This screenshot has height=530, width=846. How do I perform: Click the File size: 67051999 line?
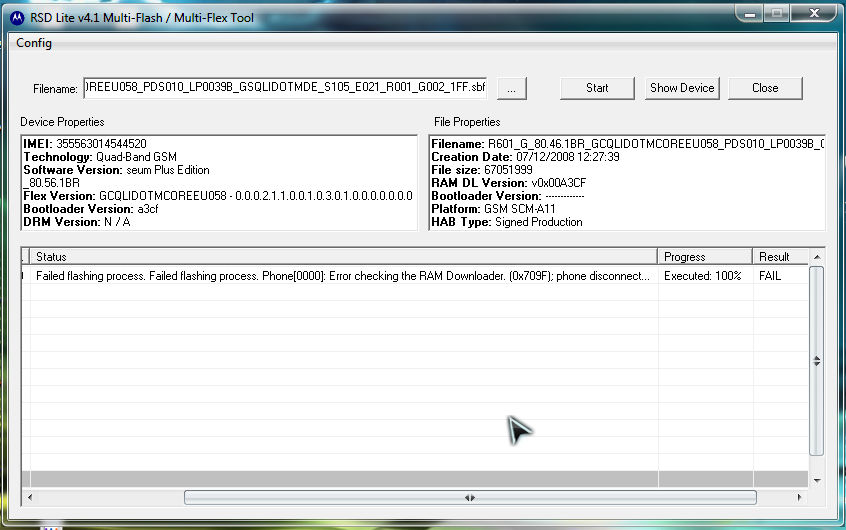(482, 170)
